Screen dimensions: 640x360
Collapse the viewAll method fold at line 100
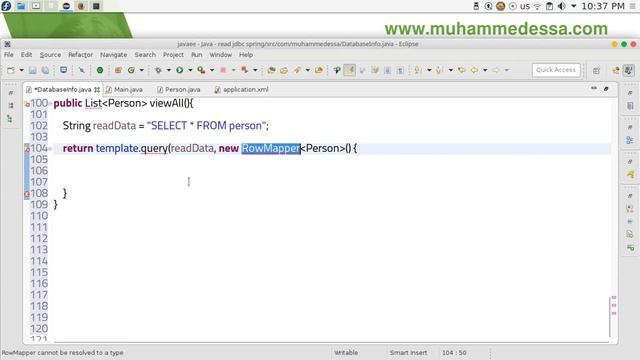51,104
